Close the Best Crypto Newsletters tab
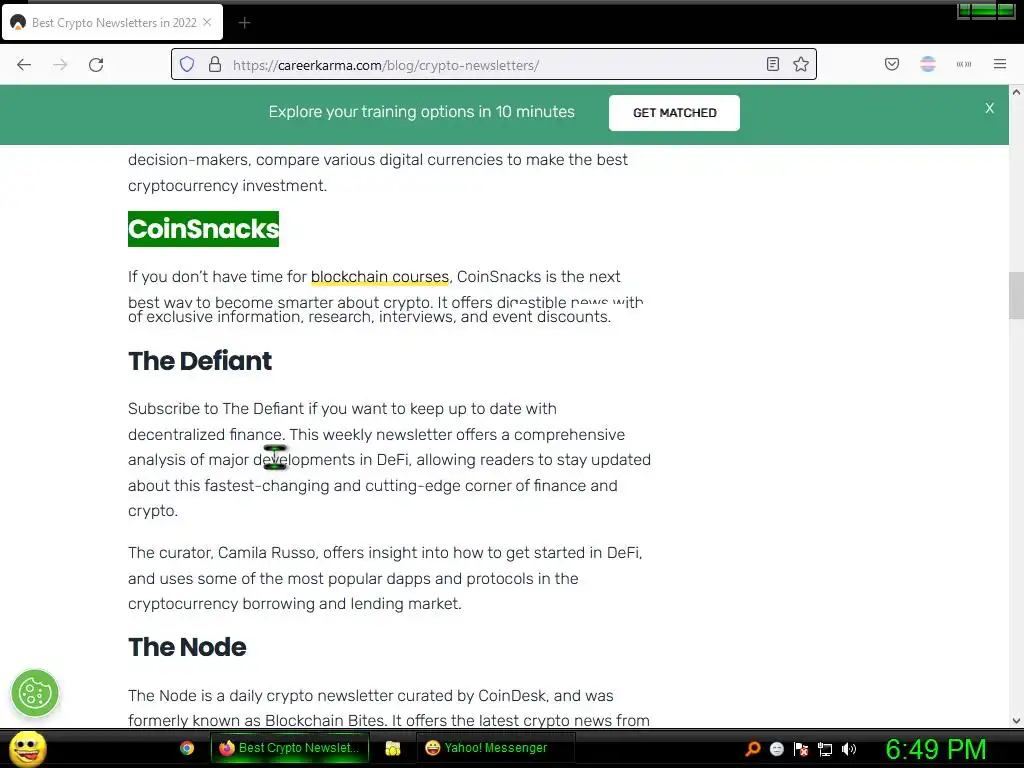Image resolution: width=1024 pixels, height=768 pixels. tap(207, 22)
